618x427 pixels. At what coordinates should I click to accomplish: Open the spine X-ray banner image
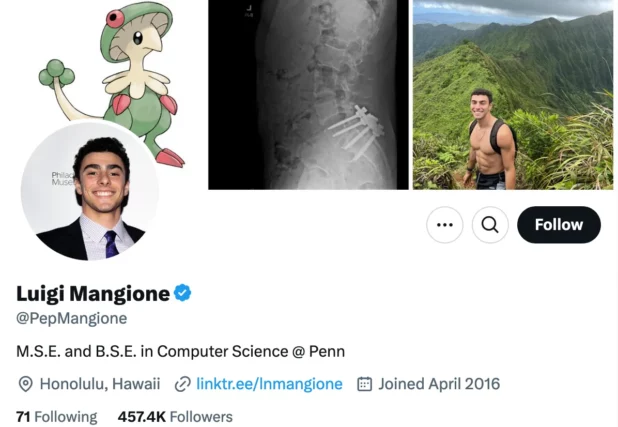[308, 94]
